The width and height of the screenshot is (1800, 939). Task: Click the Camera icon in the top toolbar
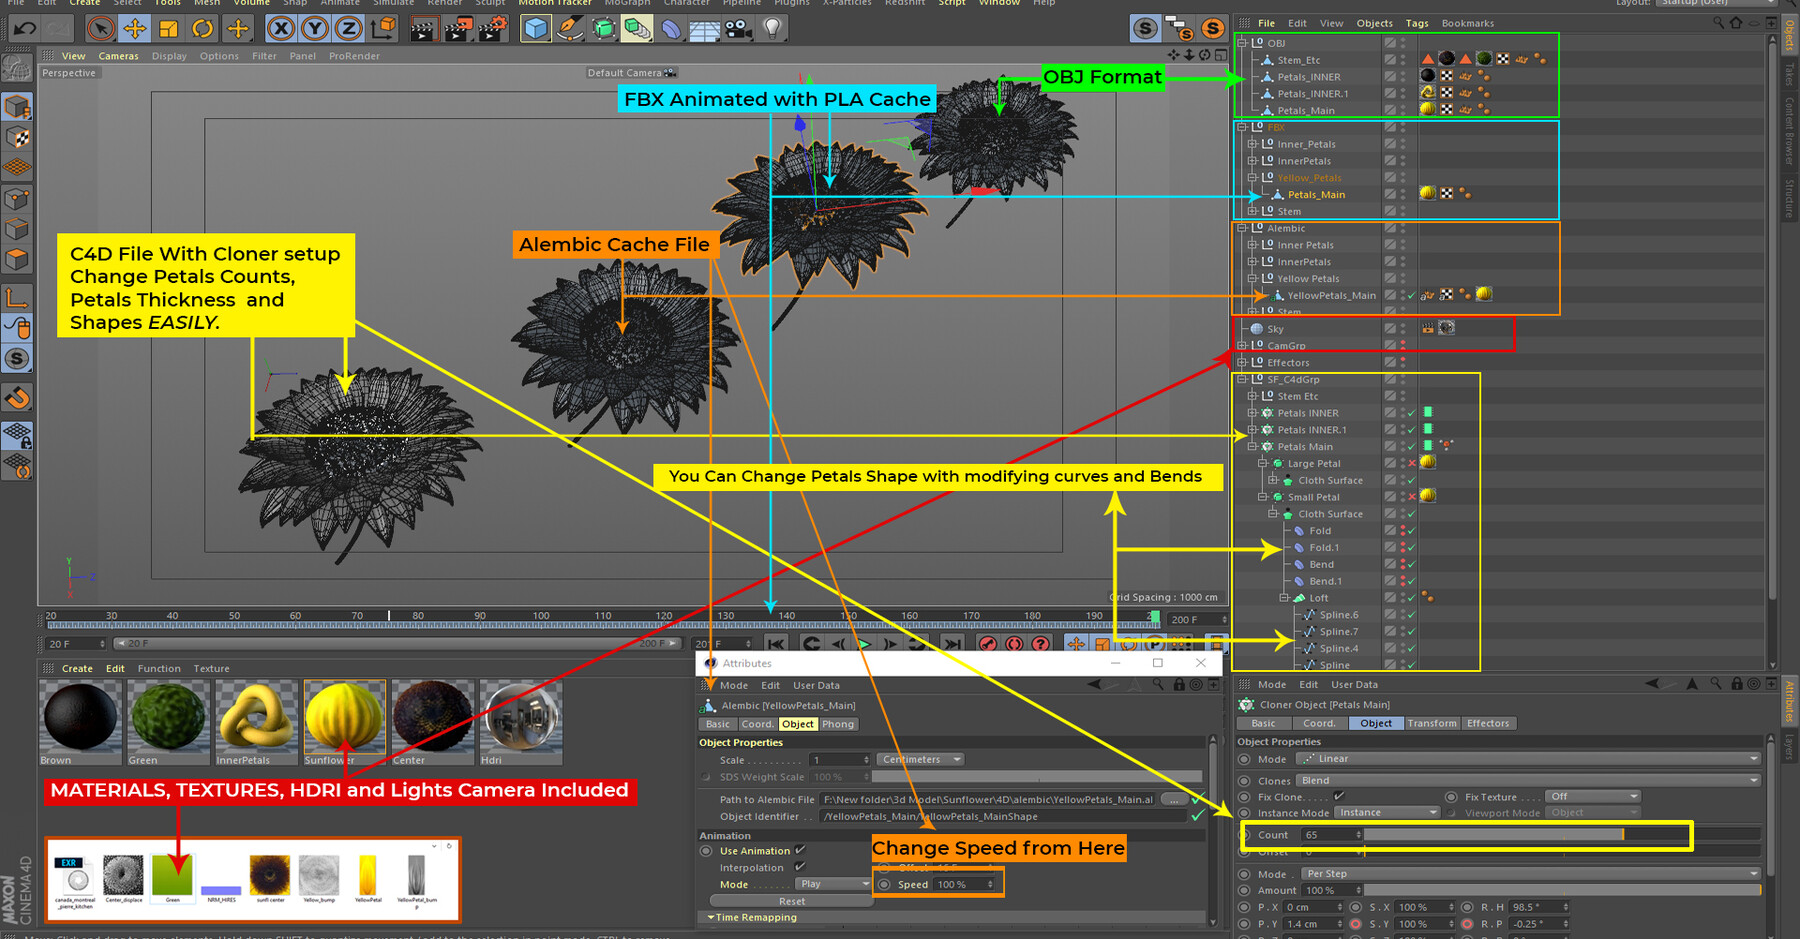[738, 28]
